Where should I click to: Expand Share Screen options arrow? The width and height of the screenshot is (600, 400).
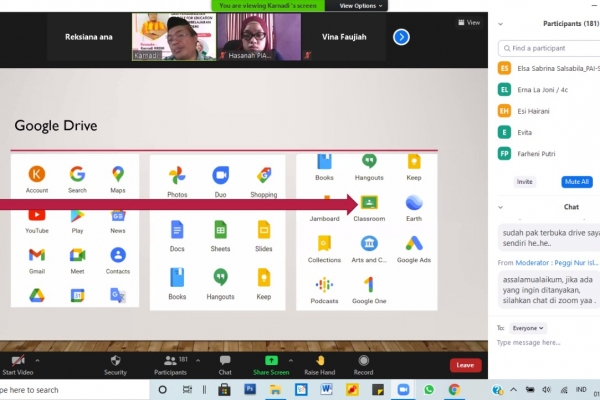click(291, 360)
